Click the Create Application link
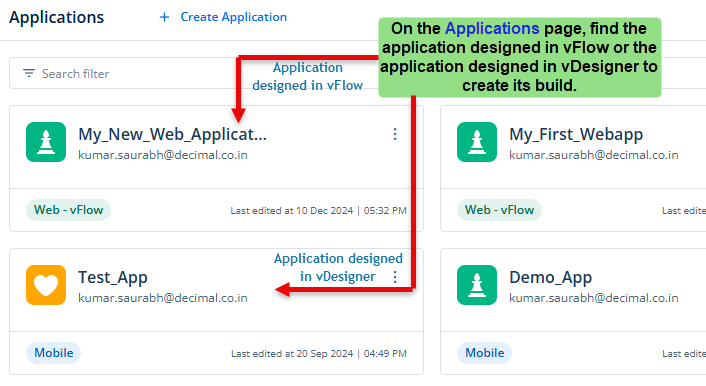 (233, 17)
